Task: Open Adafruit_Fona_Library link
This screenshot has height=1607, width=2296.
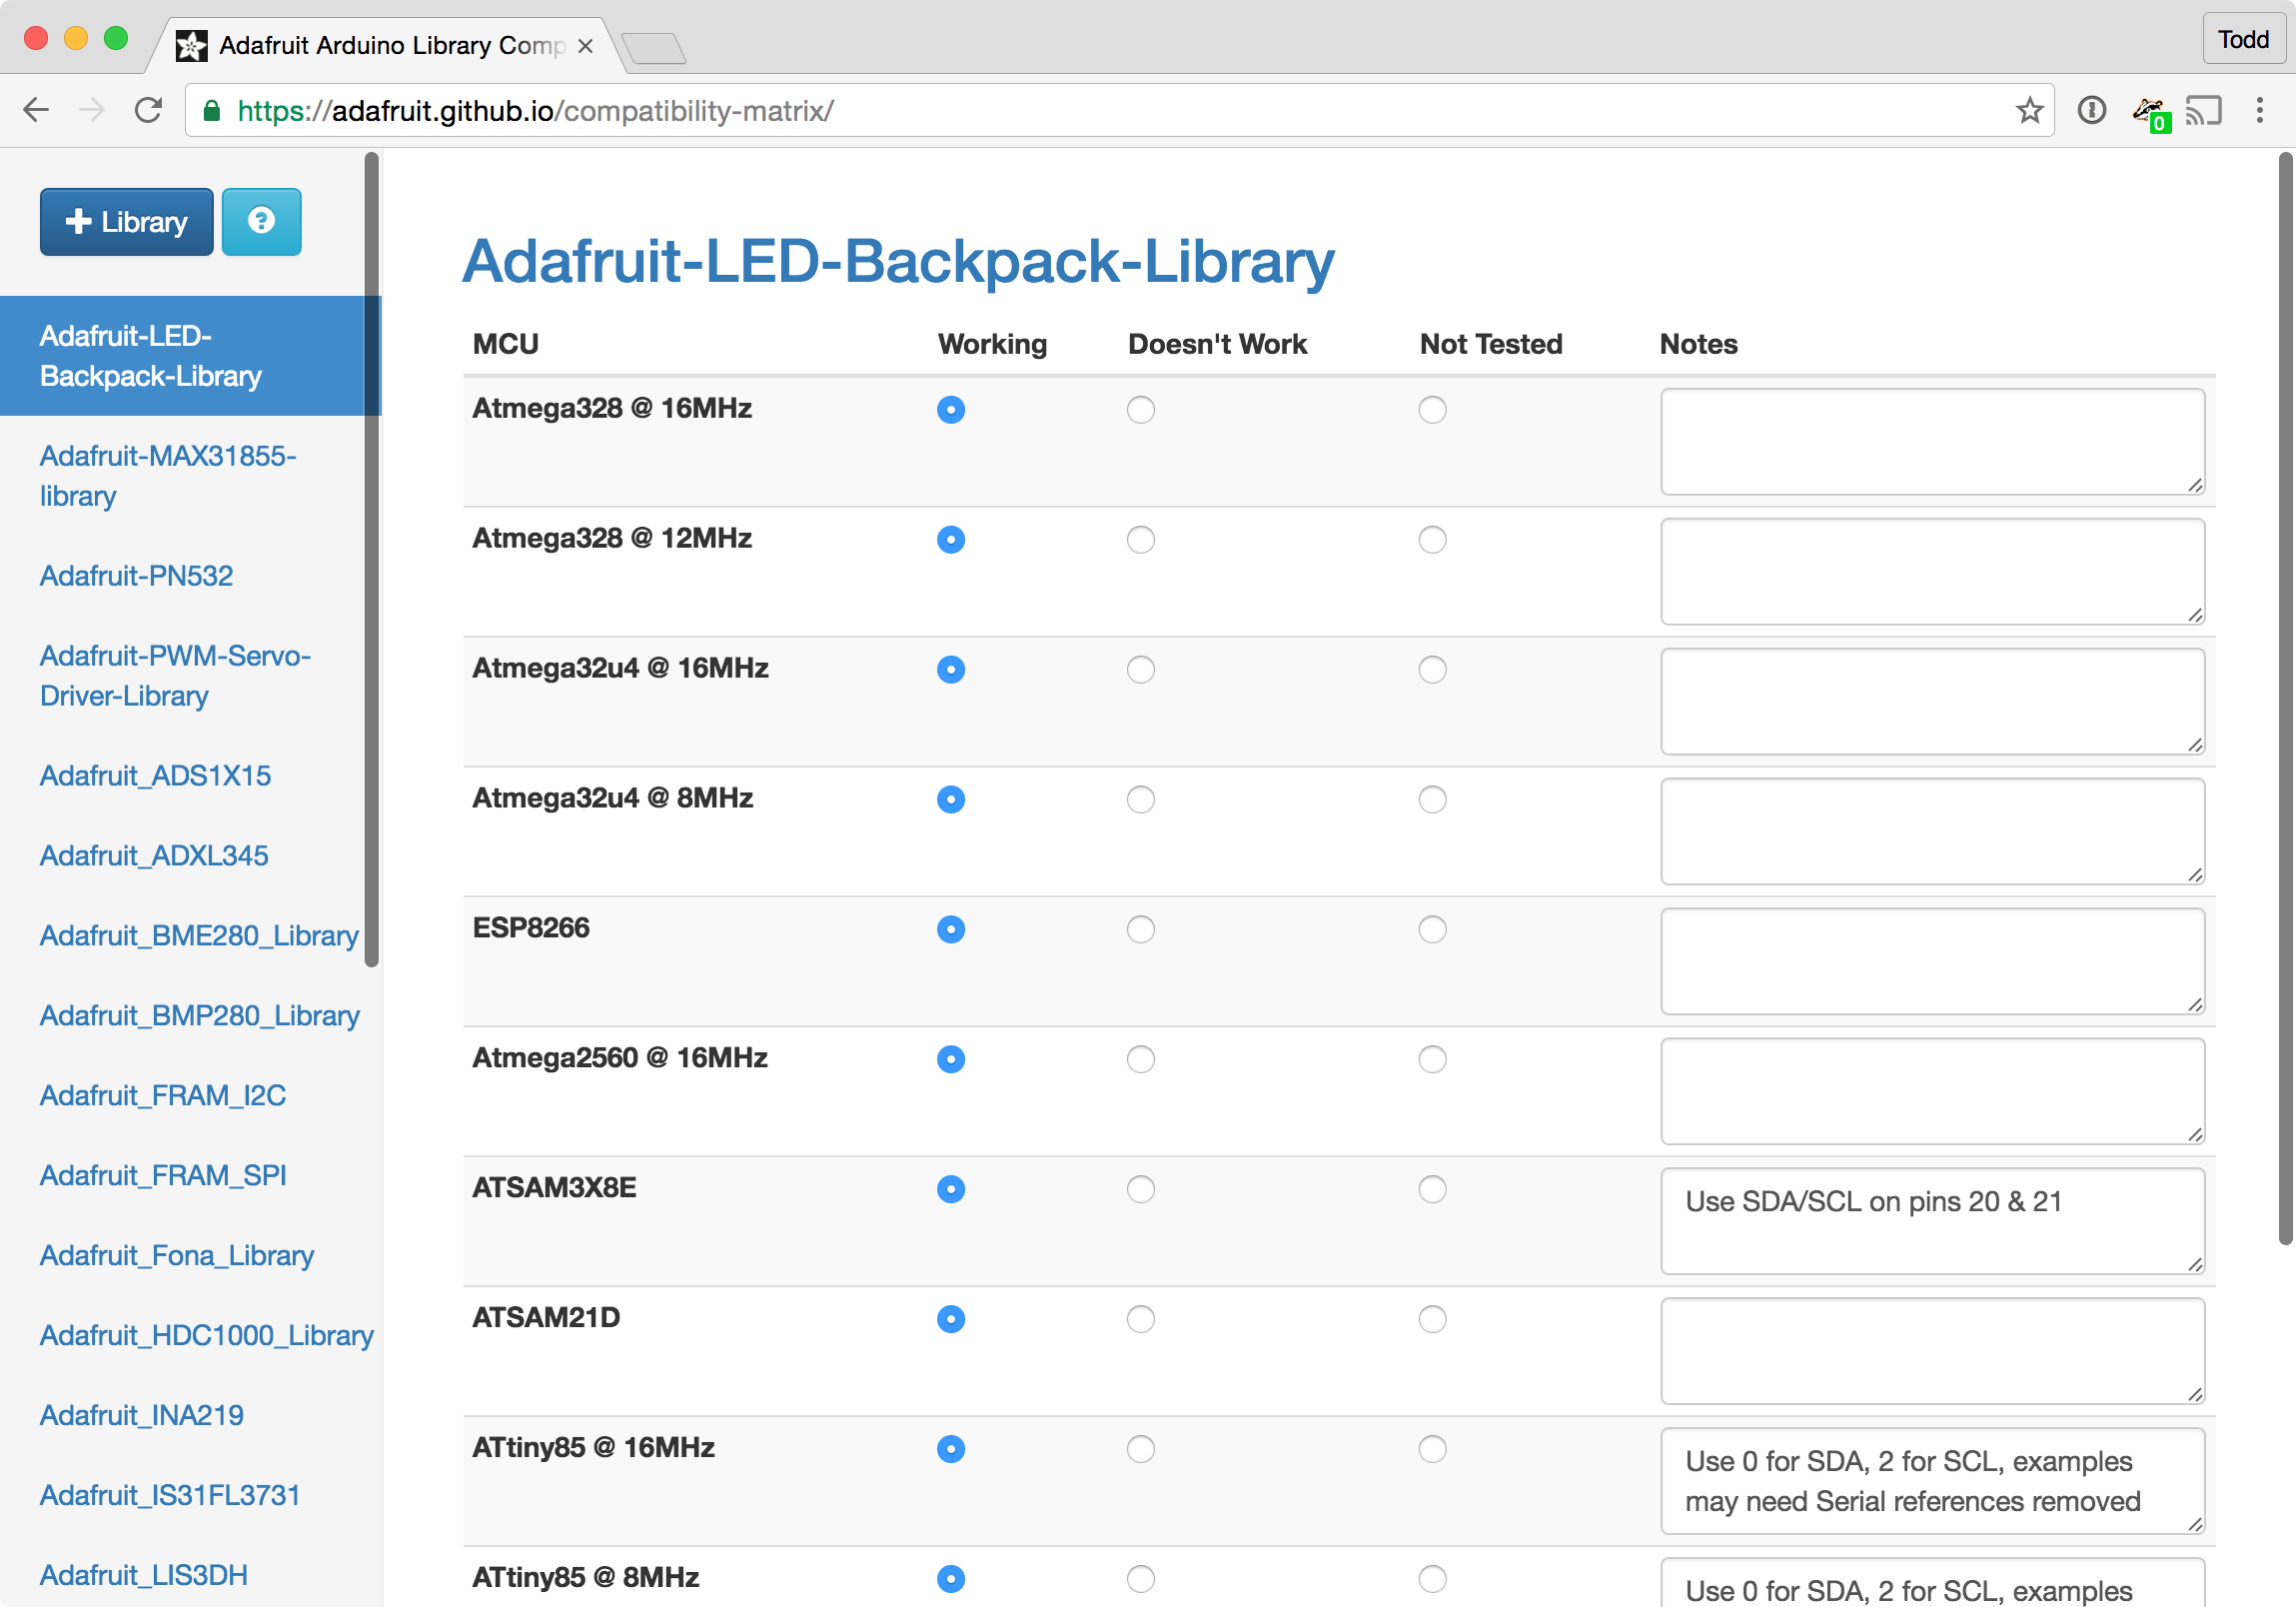Action: click(x=177, y=1256)
